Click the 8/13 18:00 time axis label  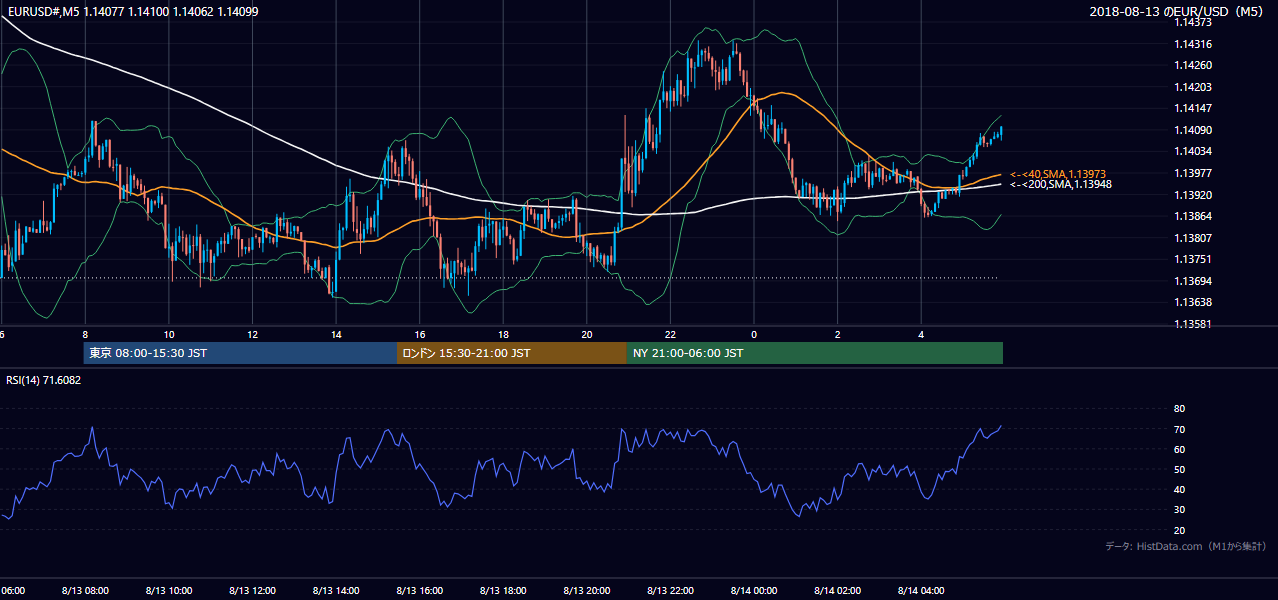pyautogui.click(x=503, y=591)
